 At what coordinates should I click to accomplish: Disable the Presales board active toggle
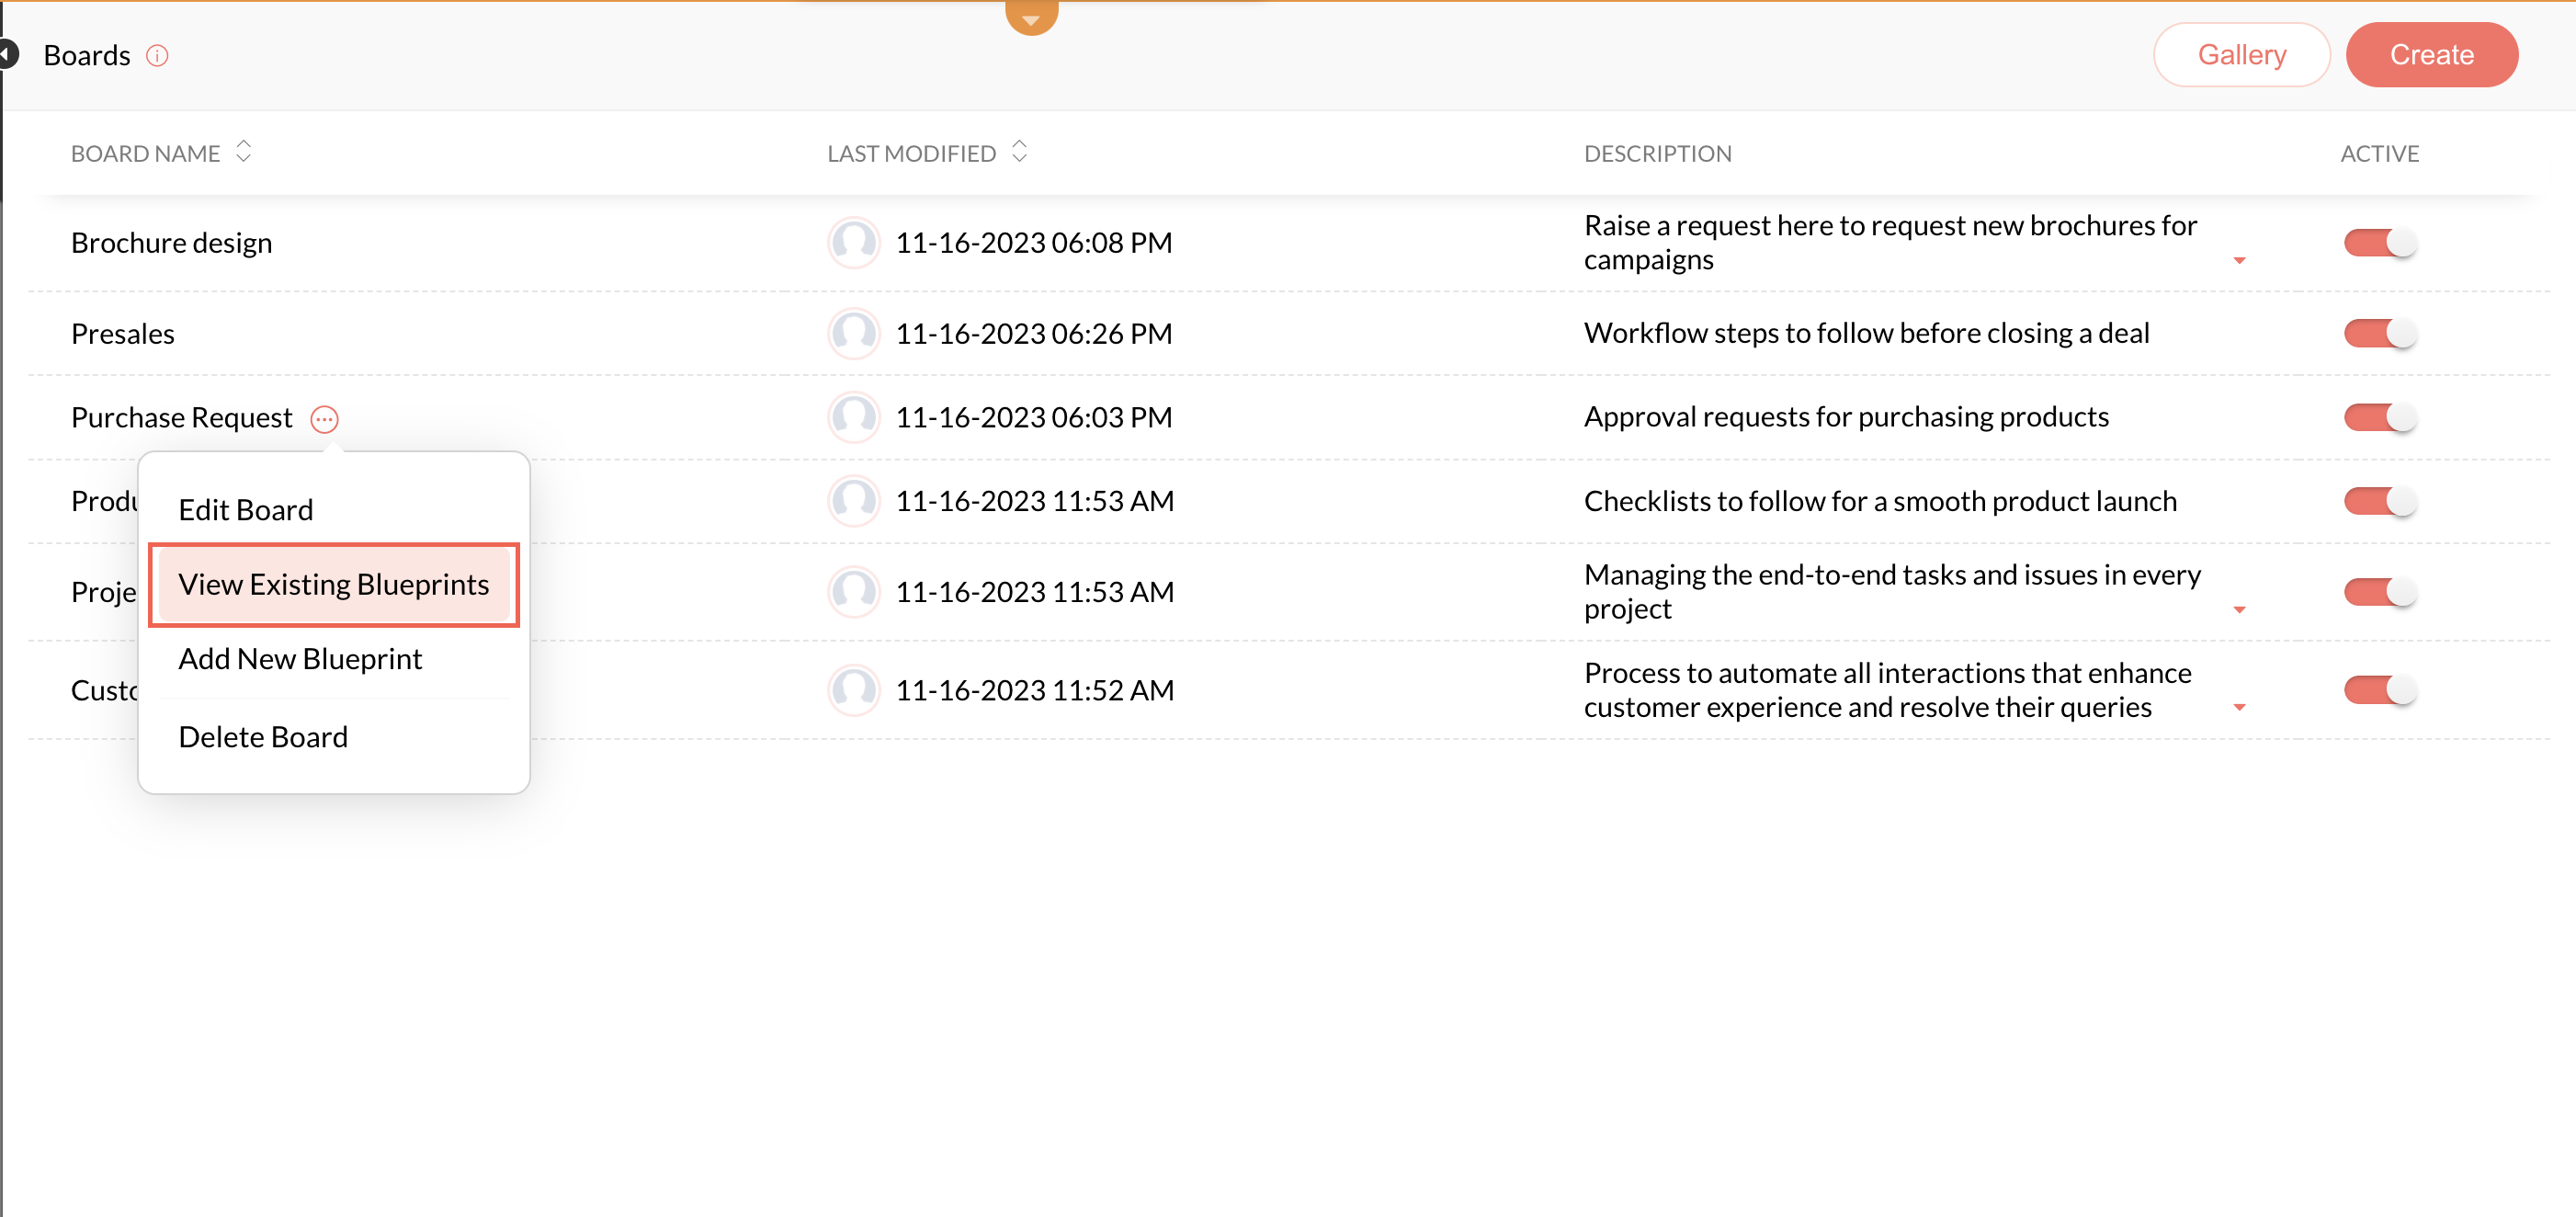point(2379,333)
